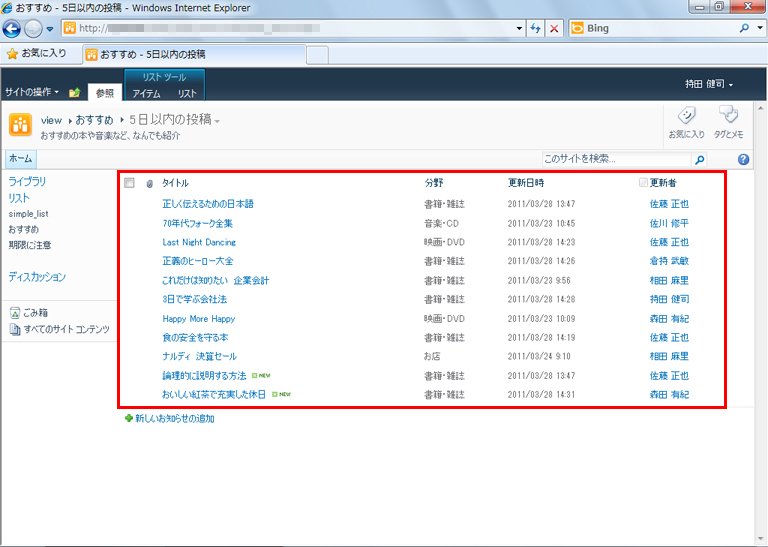768x547 pixels.
Task: Click the view breadcrumb link
Action: point(51,120)
